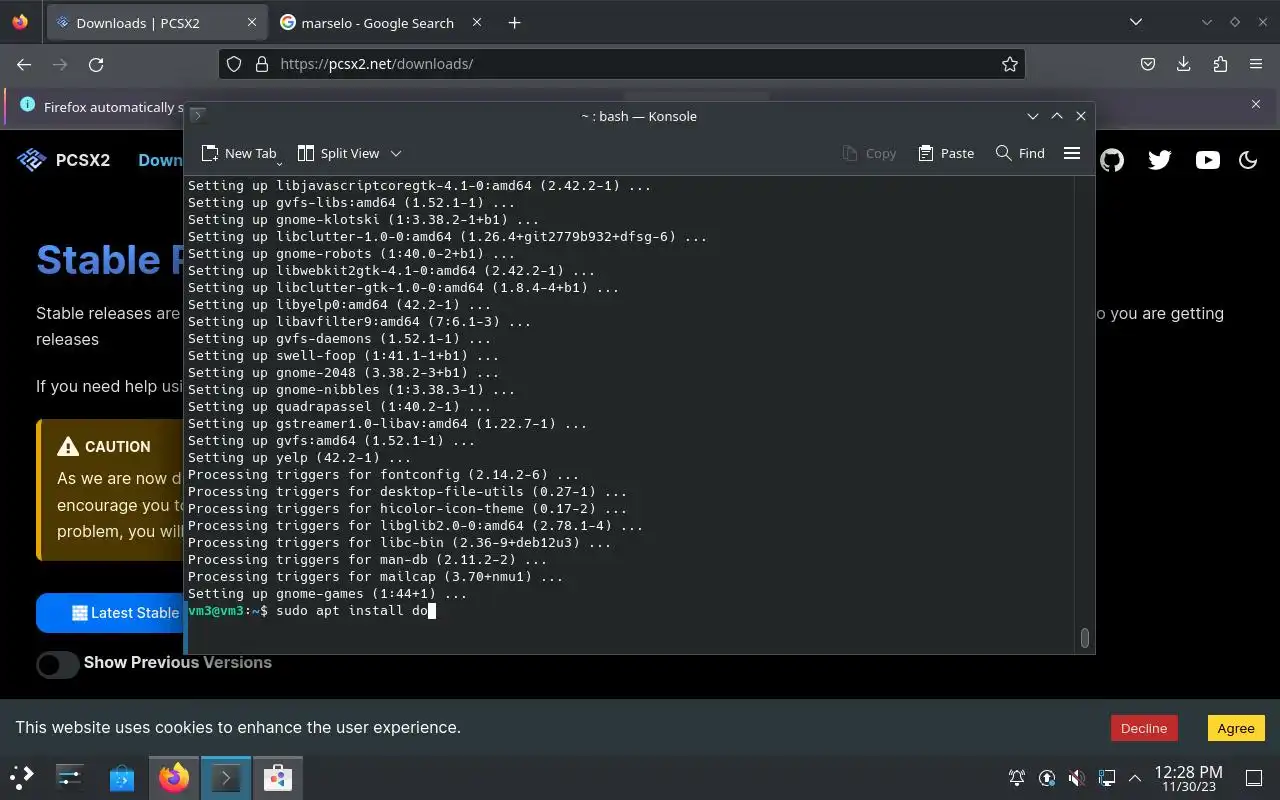This screenshot has width=1280, height=800.
Task: Open the Firefox extensions puzzle icon
Action: (x=1220, y=64)
